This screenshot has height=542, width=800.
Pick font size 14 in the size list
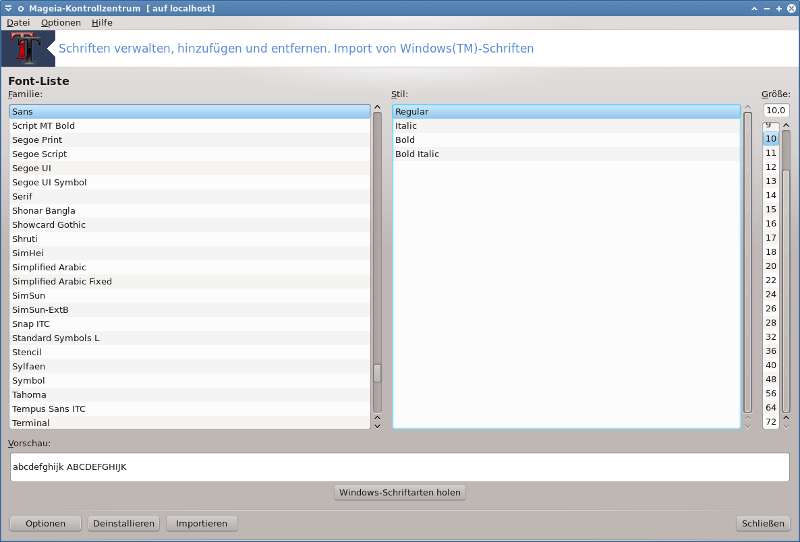click(x=771, y=195)
